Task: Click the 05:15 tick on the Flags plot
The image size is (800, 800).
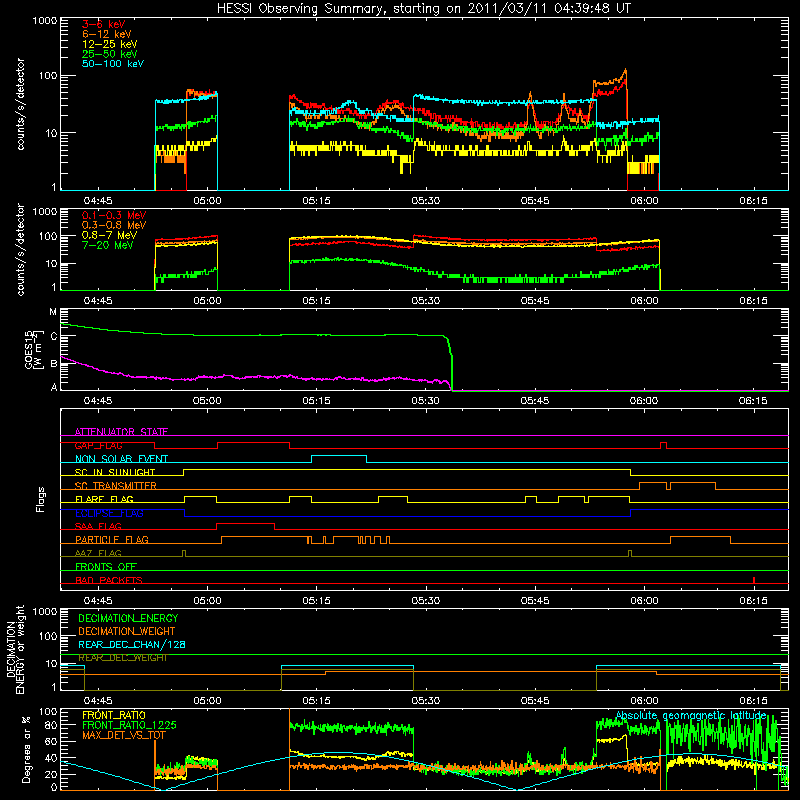Action: [x=316, y=601]
